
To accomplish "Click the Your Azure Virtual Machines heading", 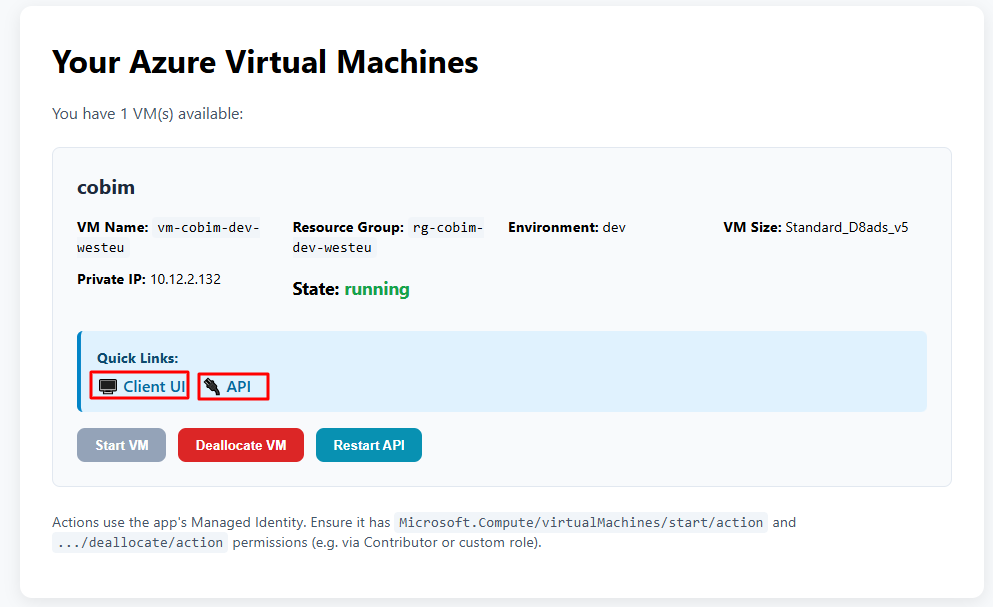I will point(265,62).
